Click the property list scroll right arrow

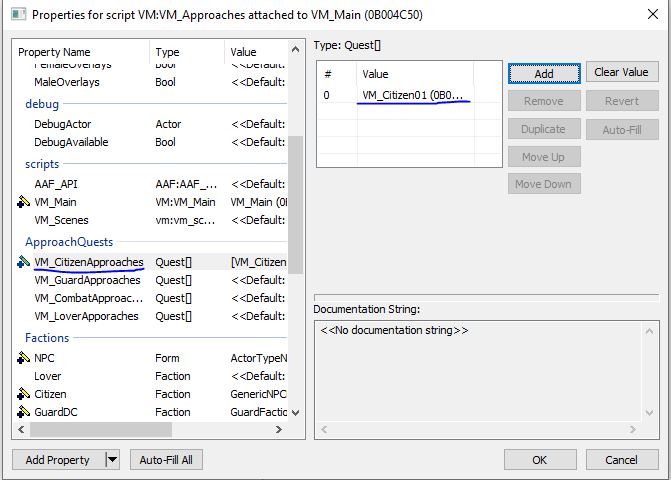coord(279,429)
